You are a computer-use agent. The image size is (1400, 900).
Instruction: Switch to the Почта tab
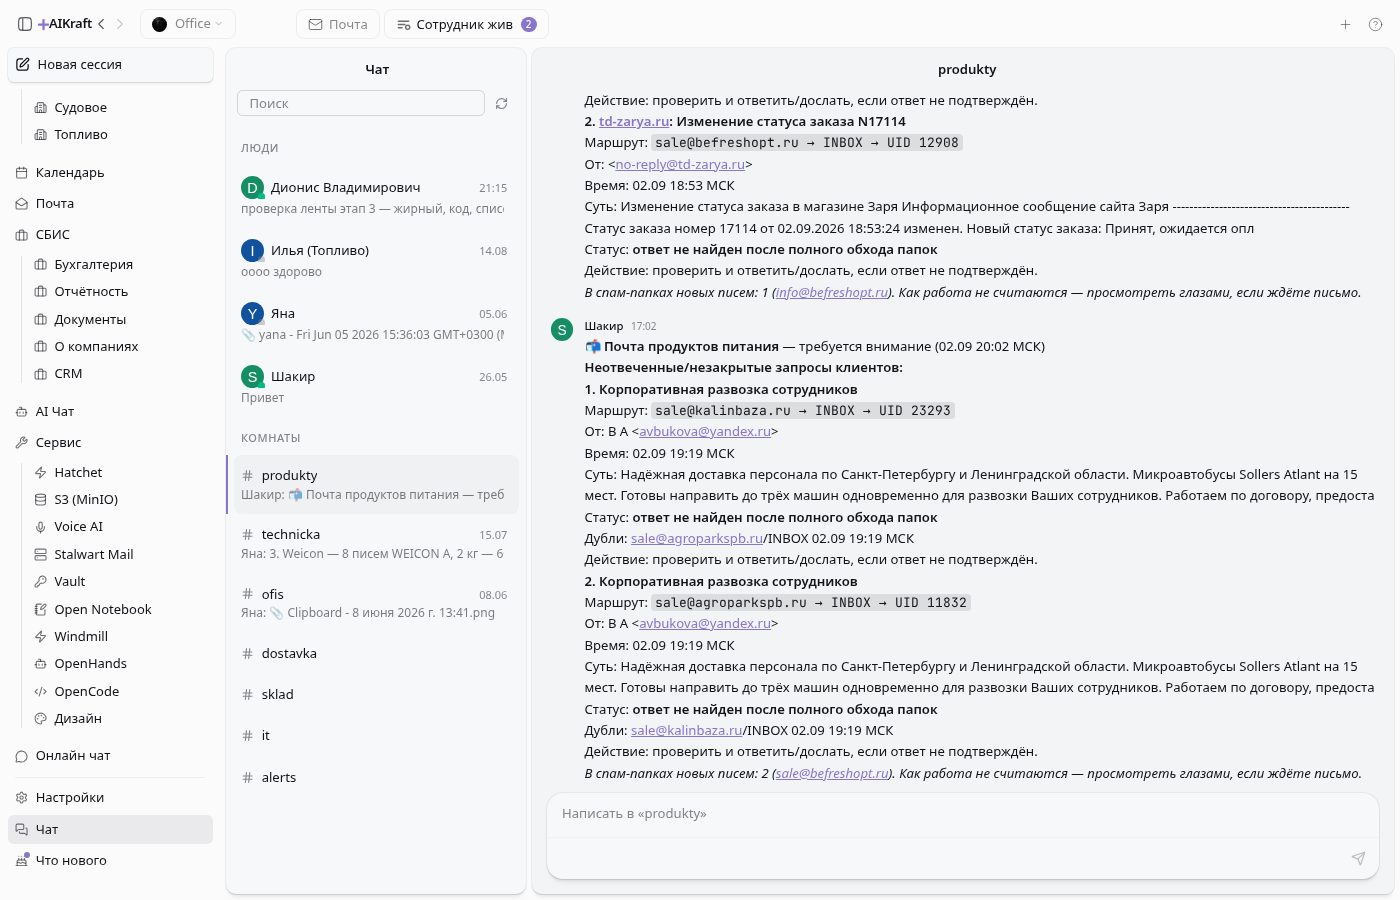click(x=338, y=24)
